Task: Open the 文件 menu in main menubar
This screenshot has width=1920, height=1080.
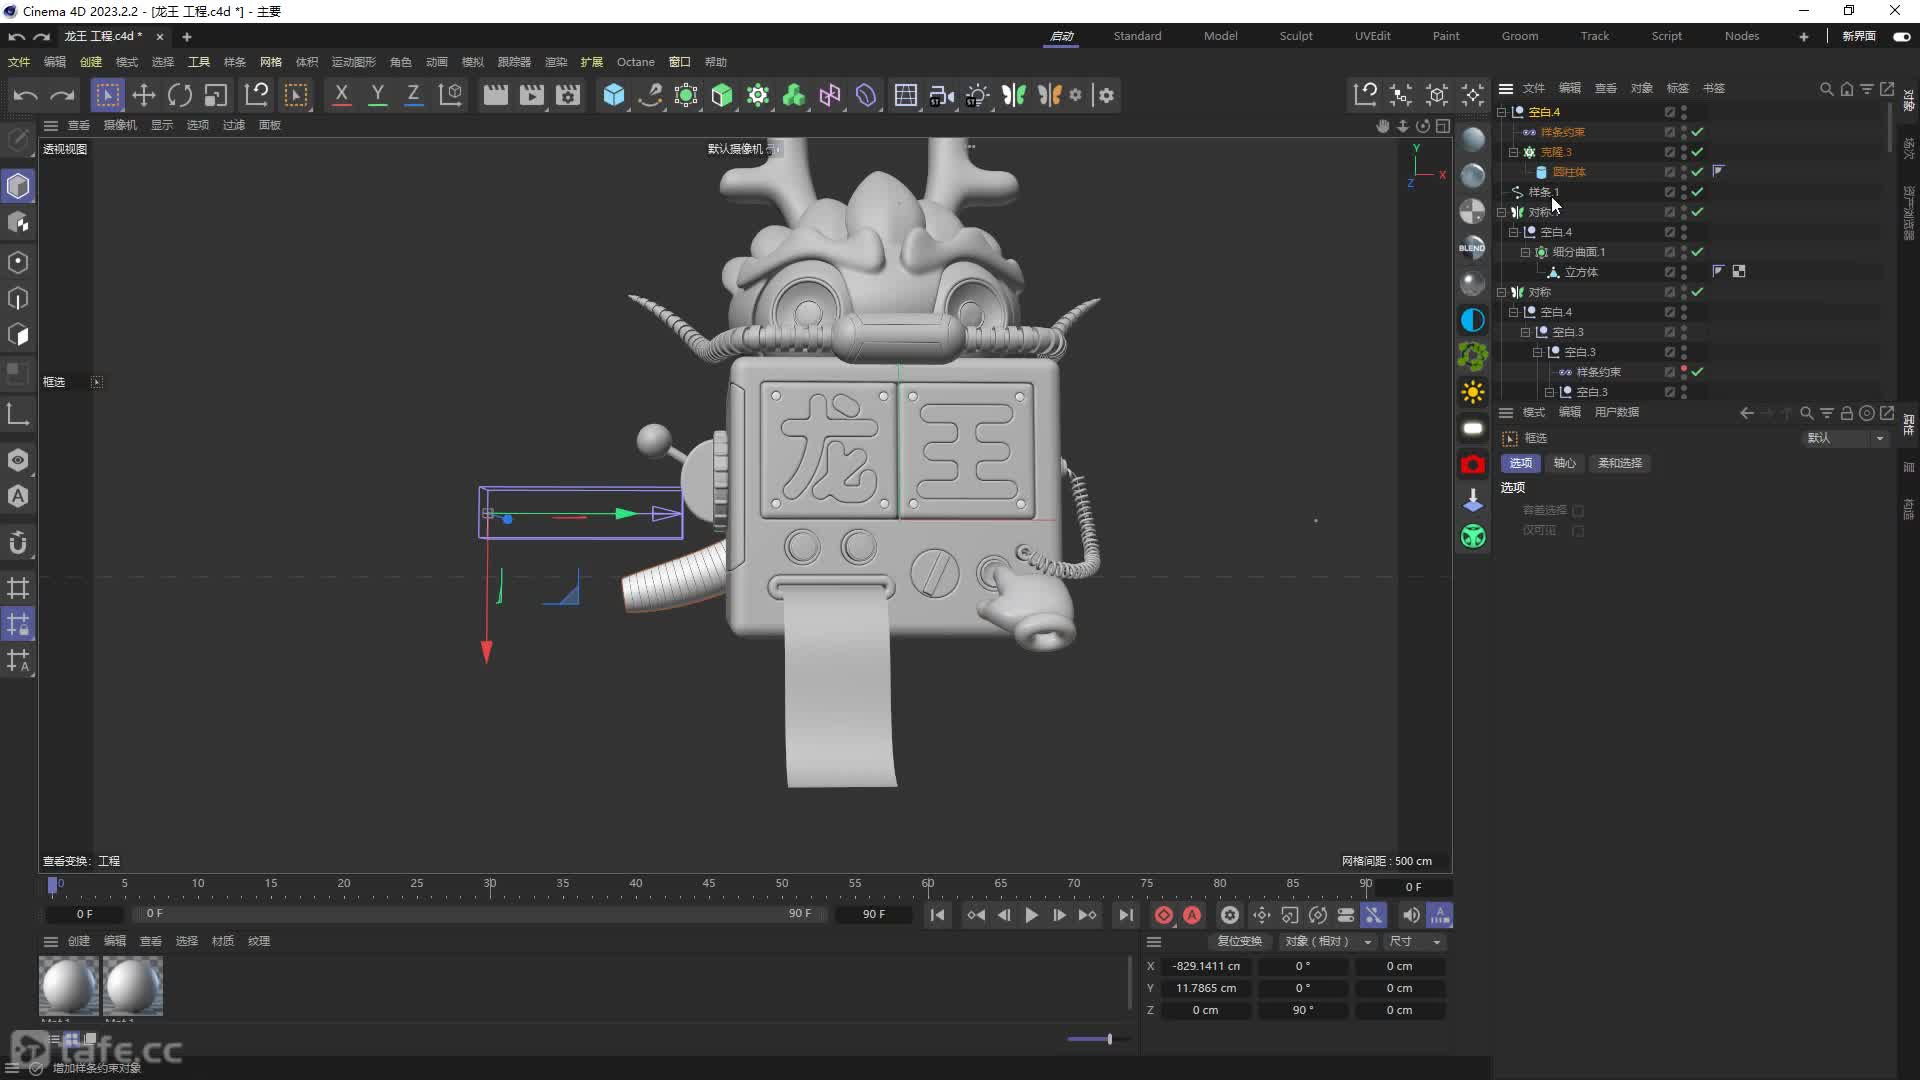Action: coord(19,62)
